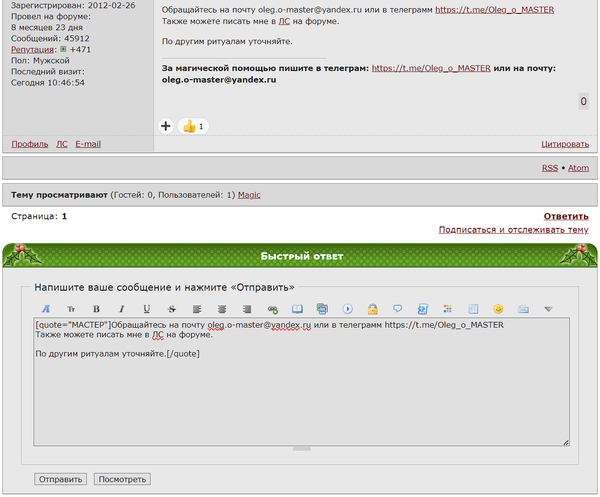The height and width of the screenshot is (497, 600).
Task: Click the Посмотреть preview button
Action: click(122, 479)
